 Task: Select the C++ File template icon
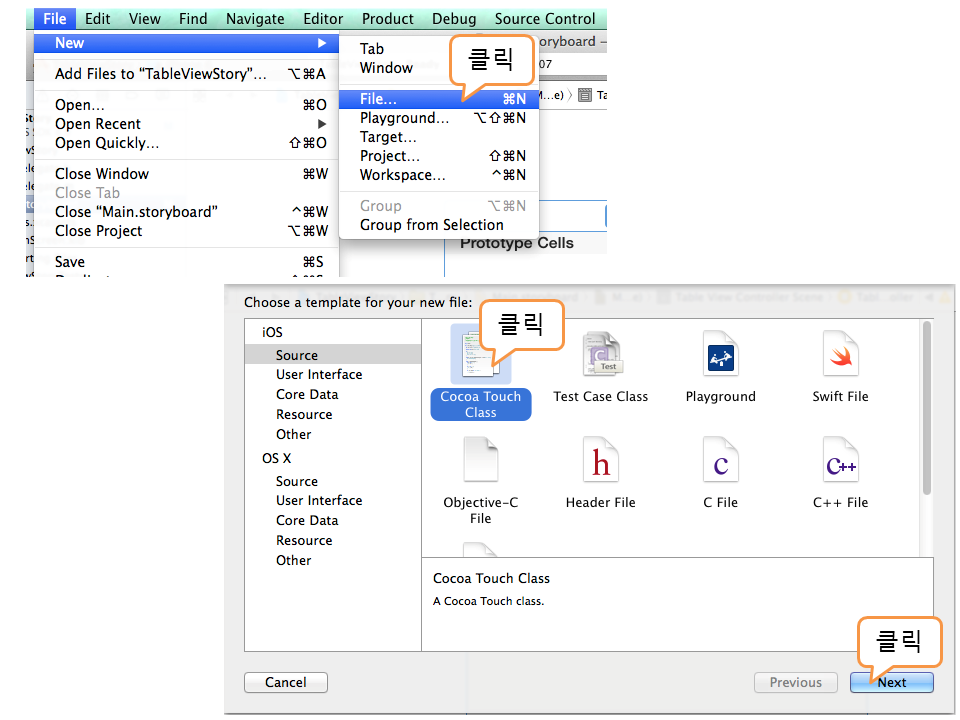tap(840, 463)
